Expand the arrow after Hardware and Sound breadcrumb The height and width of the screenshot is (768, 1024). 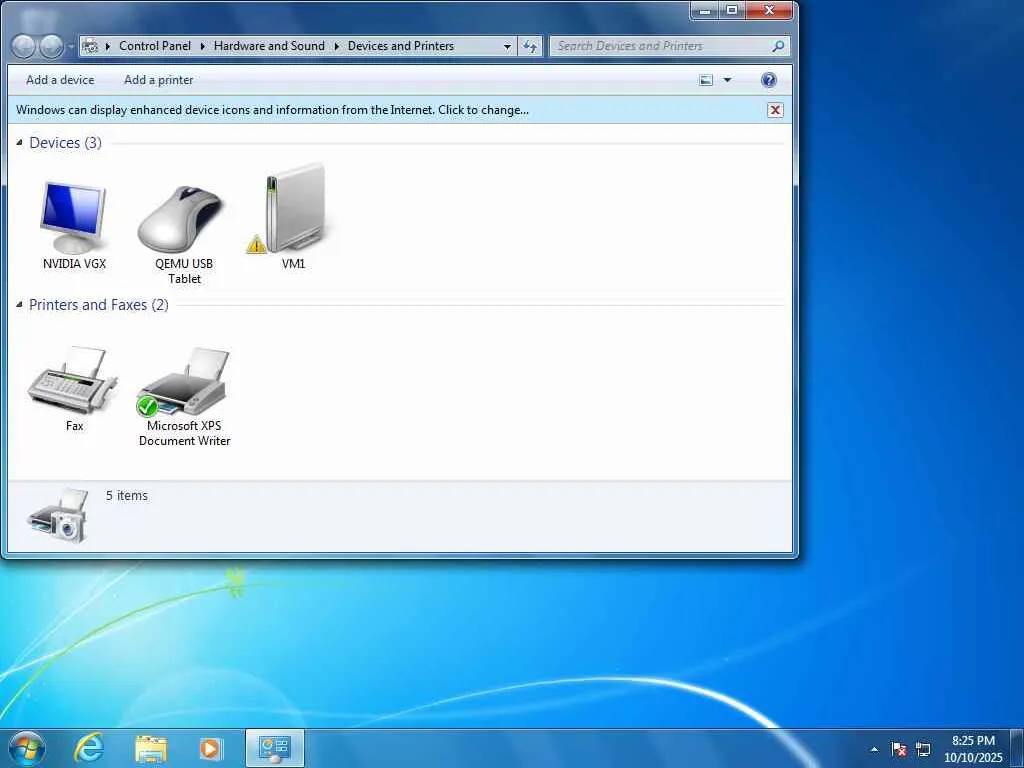click(336, 46)
